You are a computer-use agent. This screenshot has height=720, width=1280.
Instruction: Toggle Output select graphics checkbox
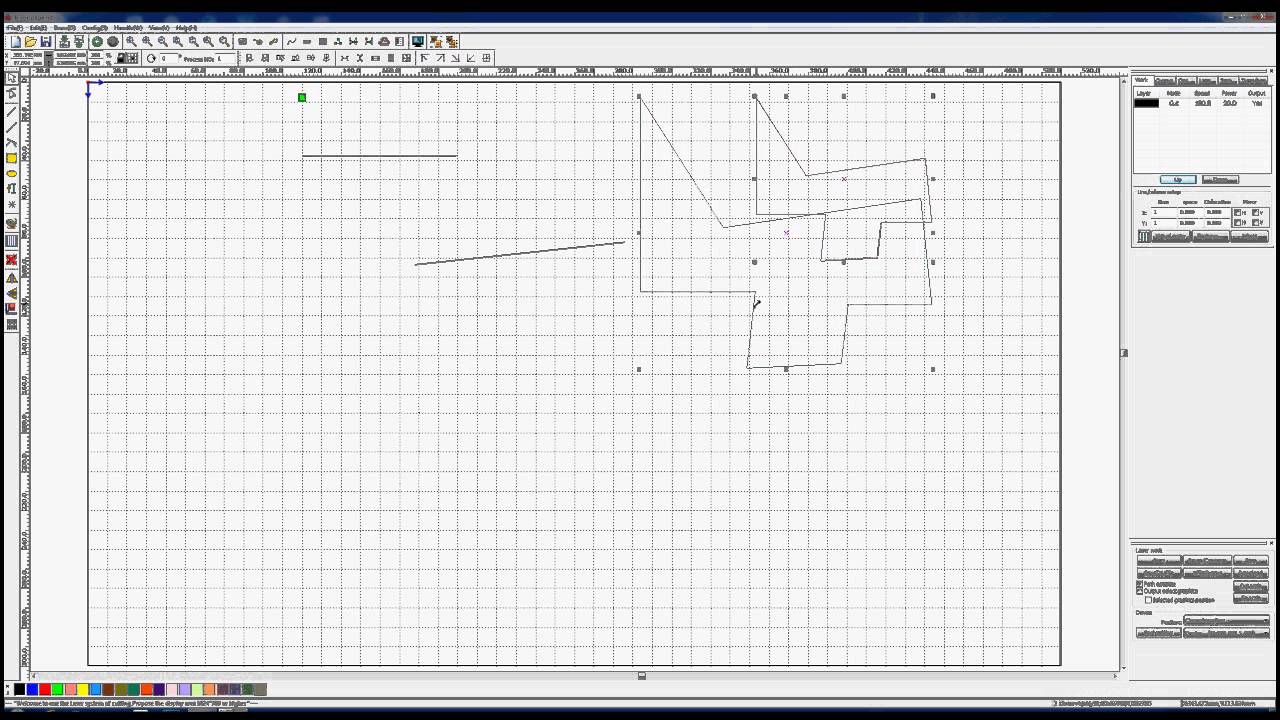pos(1139,591)
